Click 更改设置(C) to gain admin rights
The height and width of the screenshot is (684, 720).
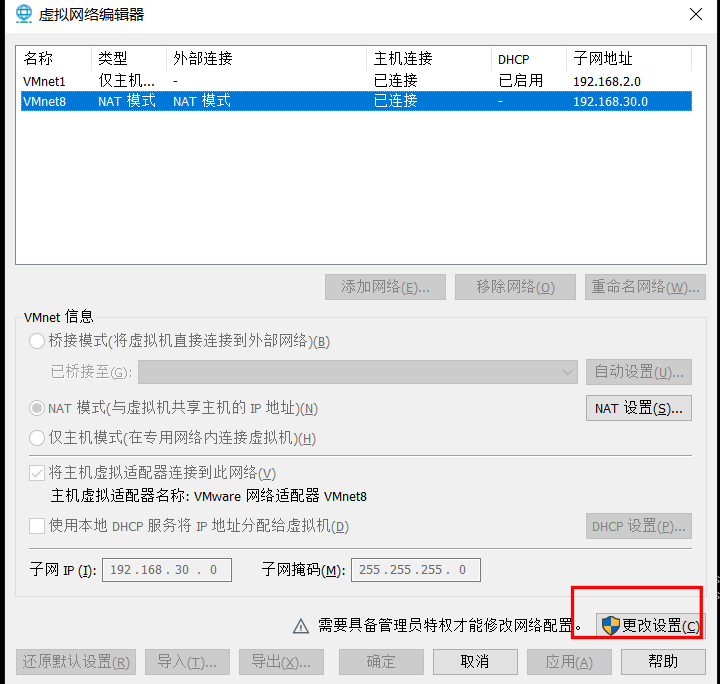tap(650, 626)
